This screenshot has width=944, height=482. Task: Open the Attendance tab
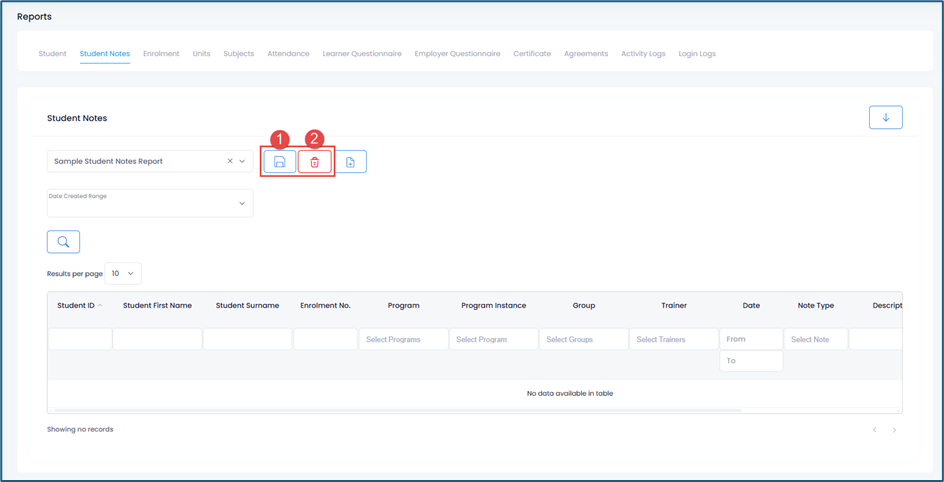point(288,54)
